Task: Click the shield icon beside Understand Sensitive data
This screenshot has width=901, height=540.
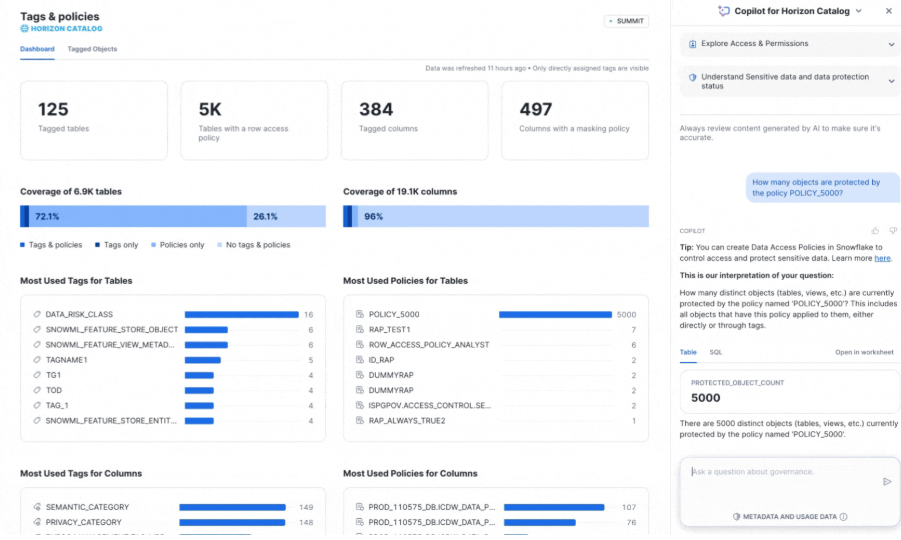Action: coord(692,77)
